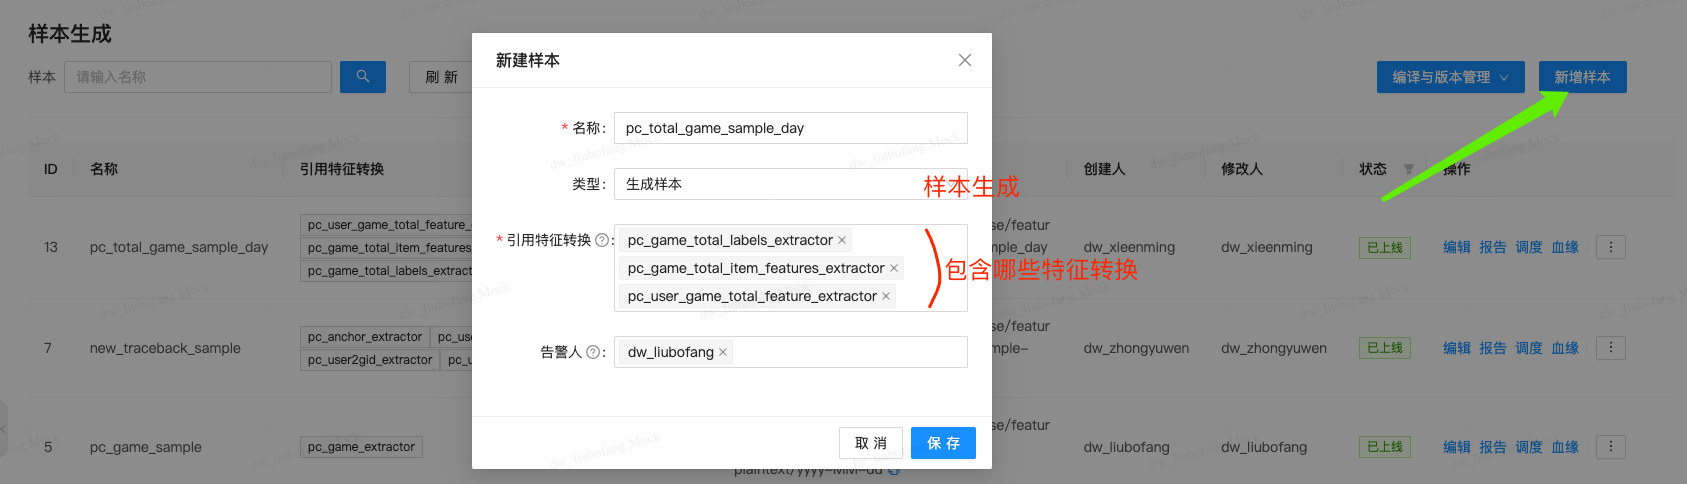The height and width of the screenshot is (484, 1687).
Task: Expand the 编译与版本管理 dropdown
Action: coord(1450,77)
